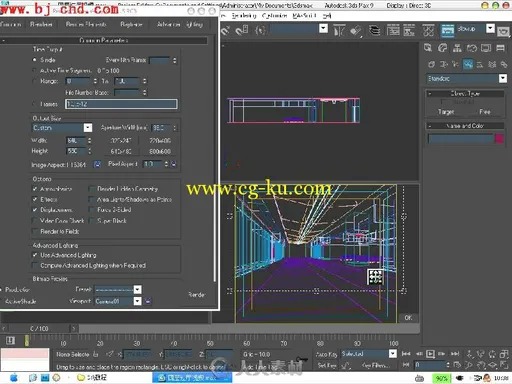Select the Frames radio button
The image size is (512, 384).
pos(34,104)
